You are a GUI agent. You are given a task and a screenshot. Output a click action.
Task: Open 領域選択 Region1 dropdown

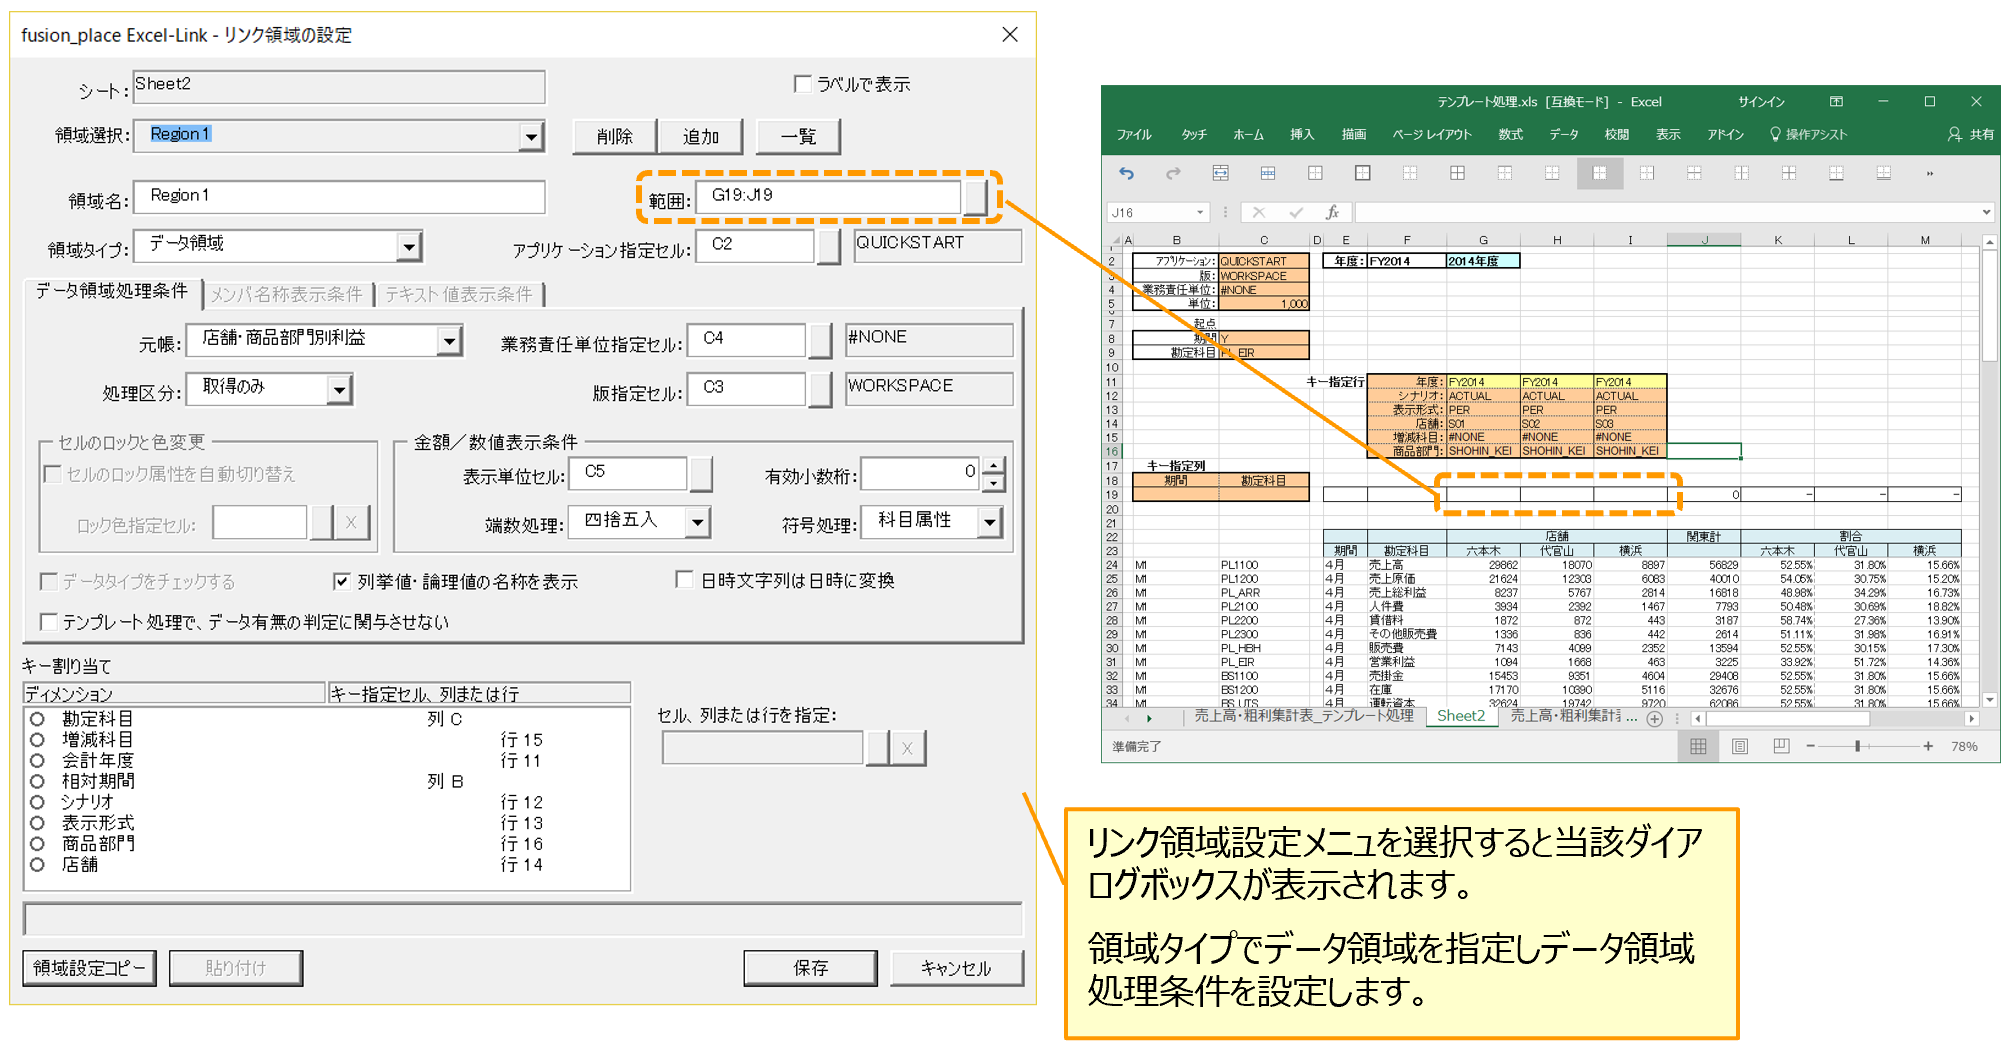531,136
